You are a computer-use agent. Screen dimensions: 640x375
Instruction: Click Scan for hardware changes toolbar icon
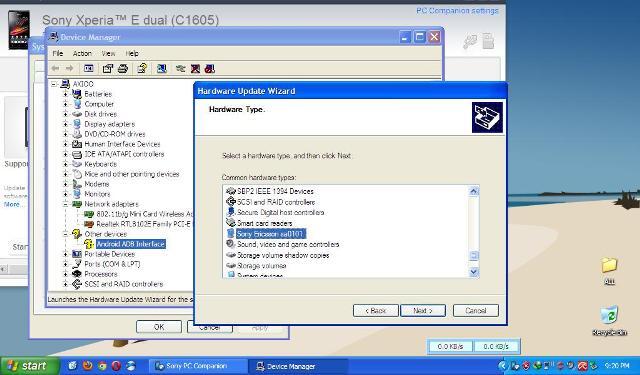[162, 69]
